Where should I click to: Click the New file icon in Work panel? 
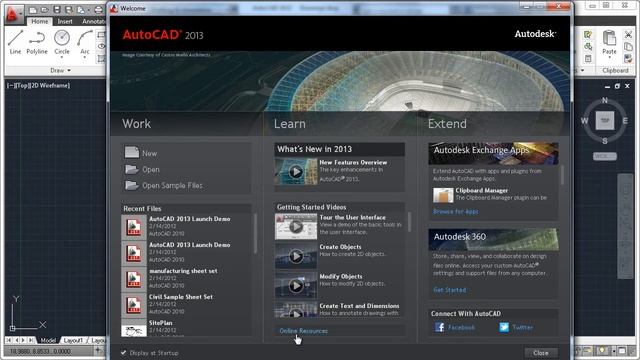[132, 153]
